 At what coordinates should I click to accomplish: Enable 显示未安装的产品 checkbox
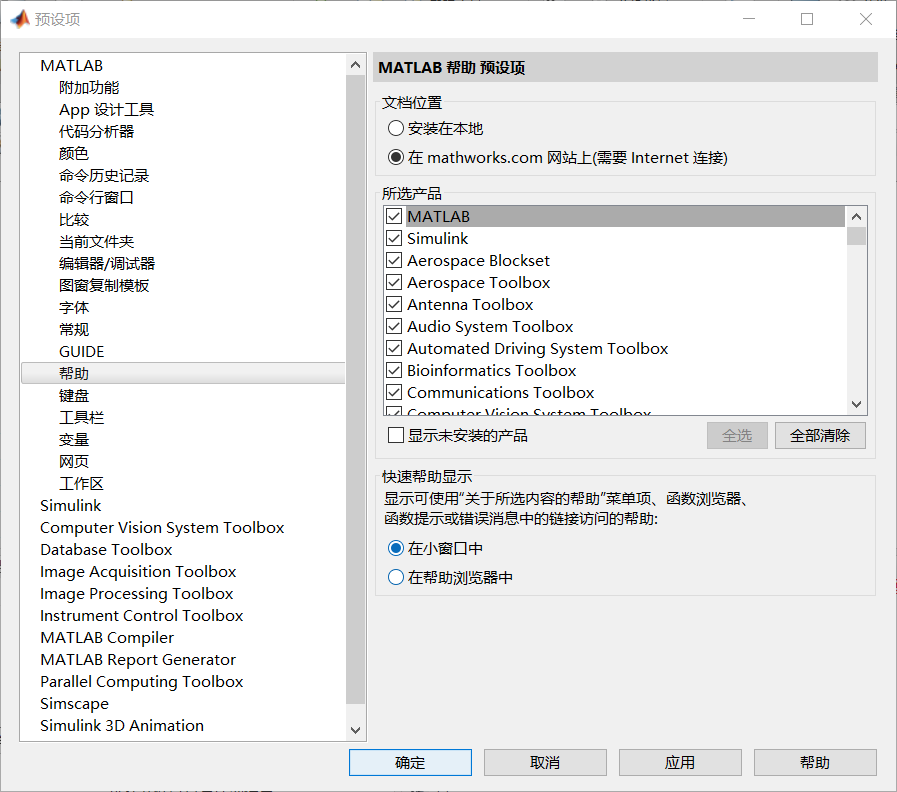[395, 435]
